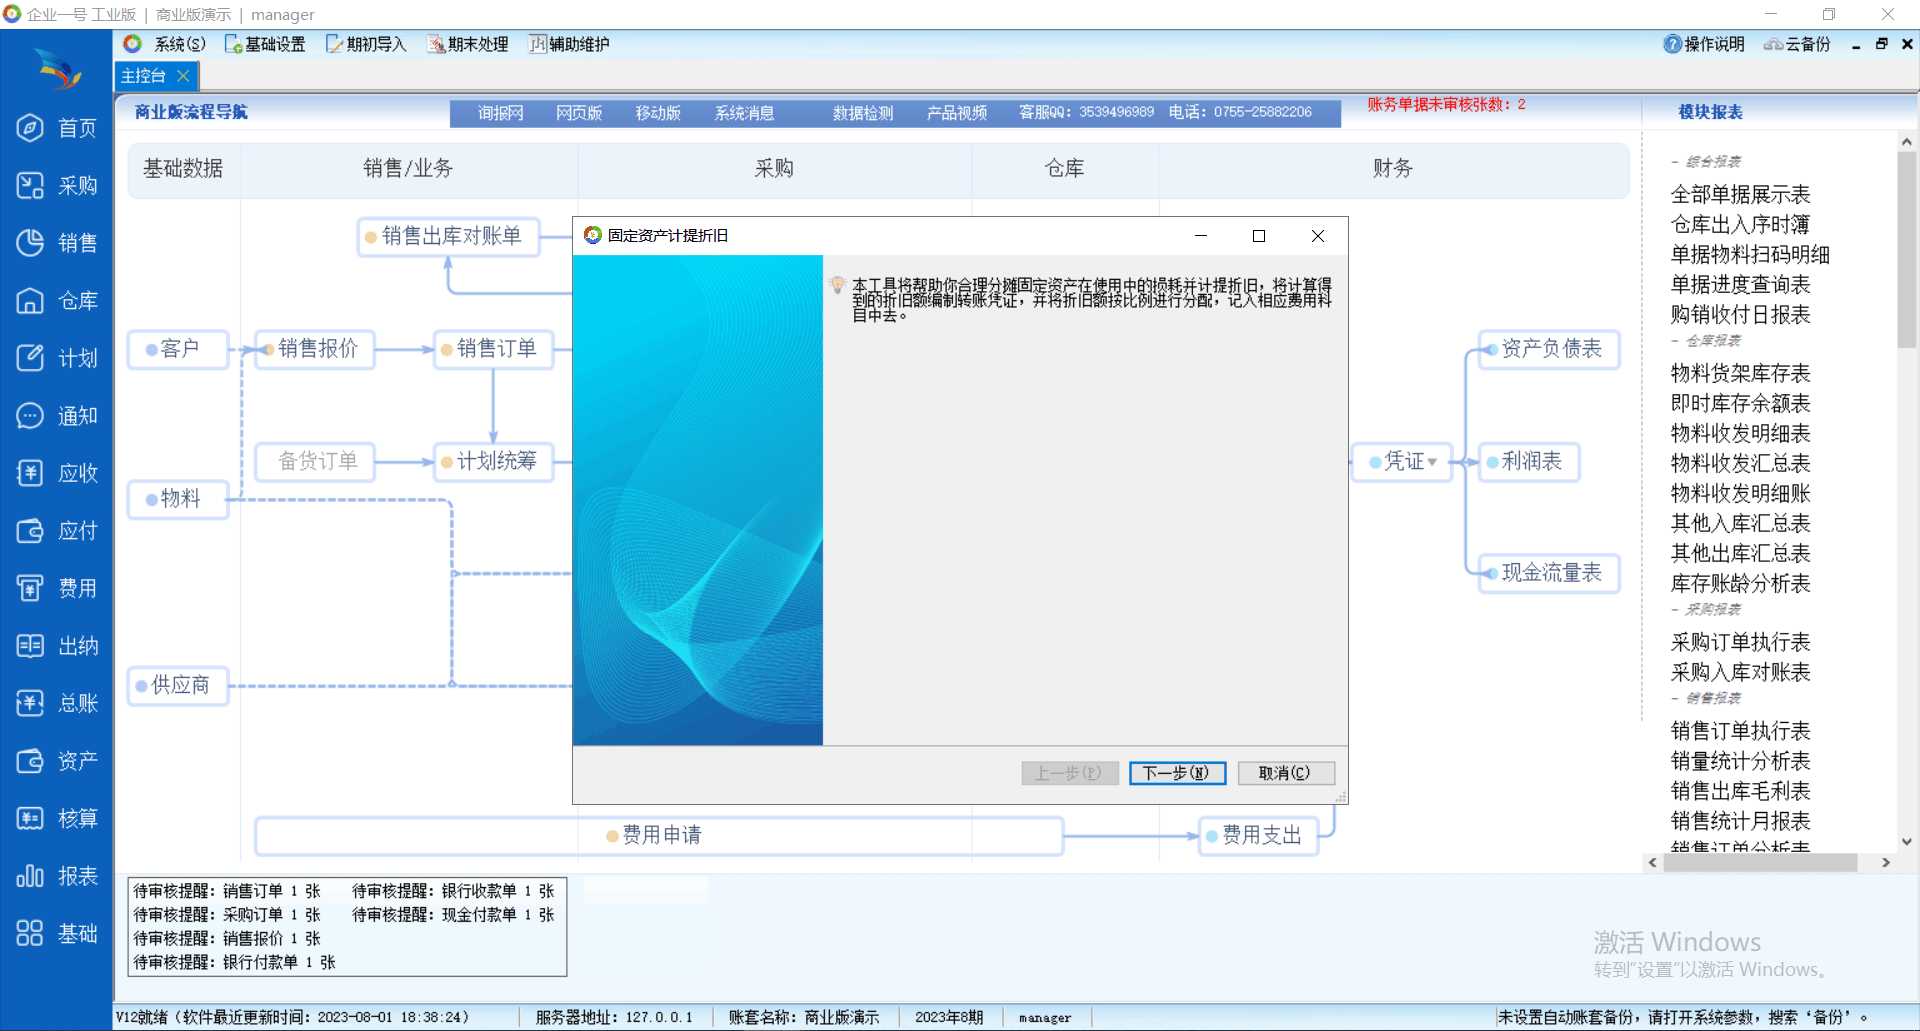
Task: Click the 资产负债表 flow node
Action: coord(1550,349)
